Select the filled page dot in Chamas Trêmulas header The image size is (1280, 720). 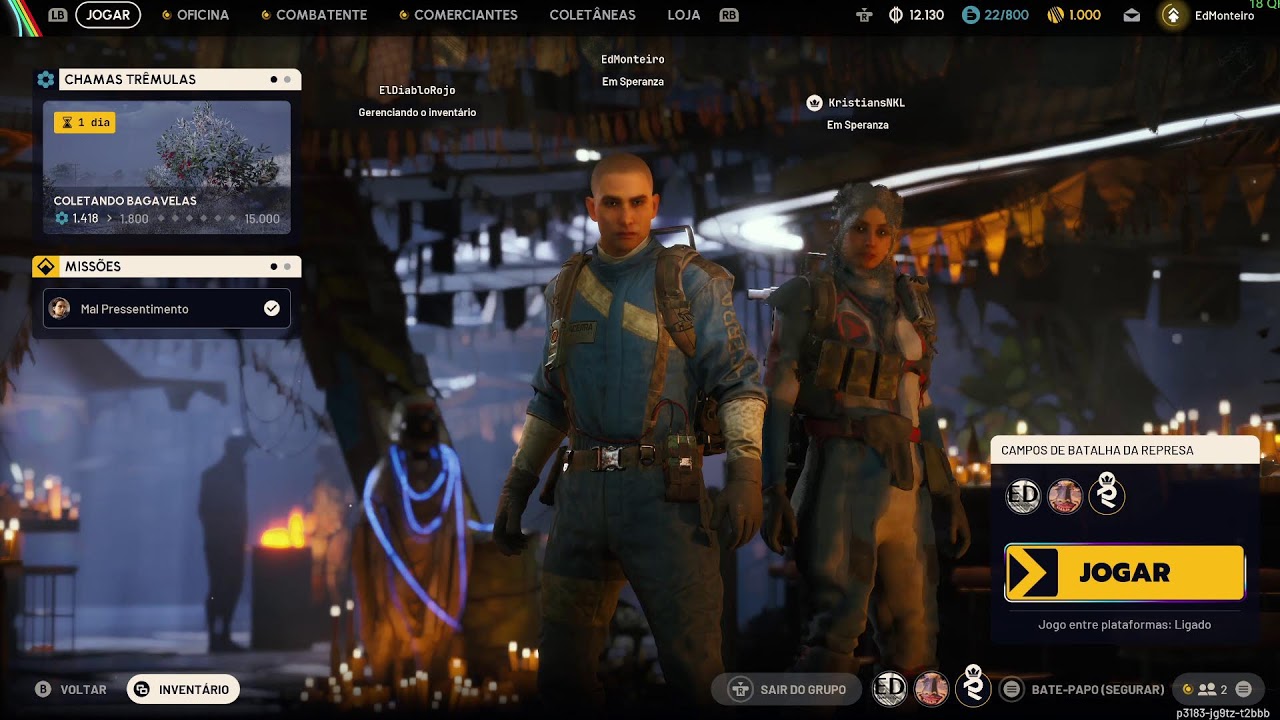273,79
